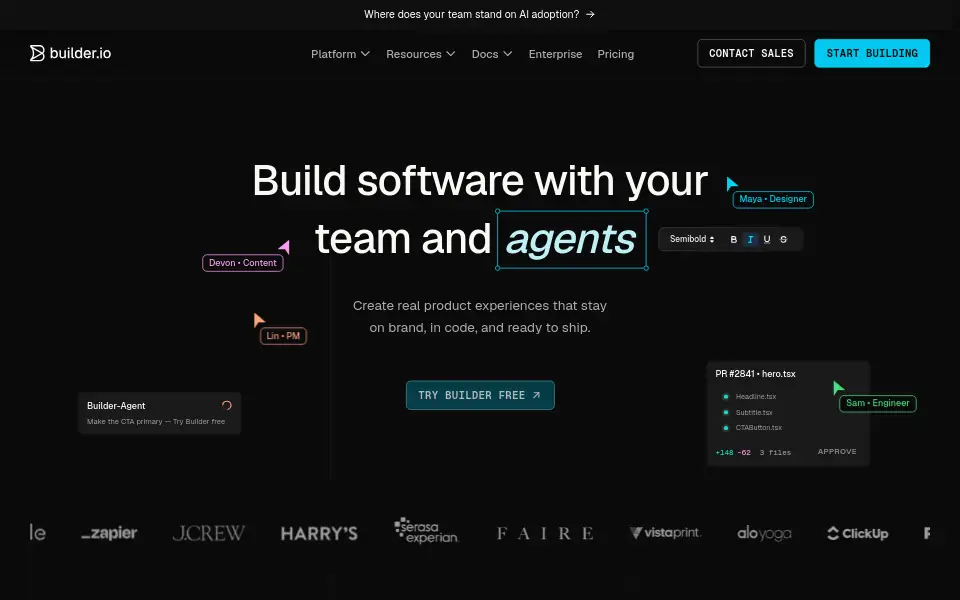This screenshot has height=600, width=960.
Task: Click the Maya · Designer cursor label
Action: click(773, 199)
